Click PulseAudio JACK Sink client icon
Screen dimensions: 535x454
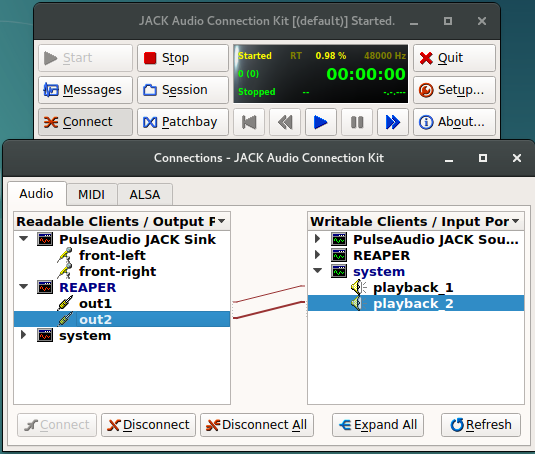click(x=45, y=239)
